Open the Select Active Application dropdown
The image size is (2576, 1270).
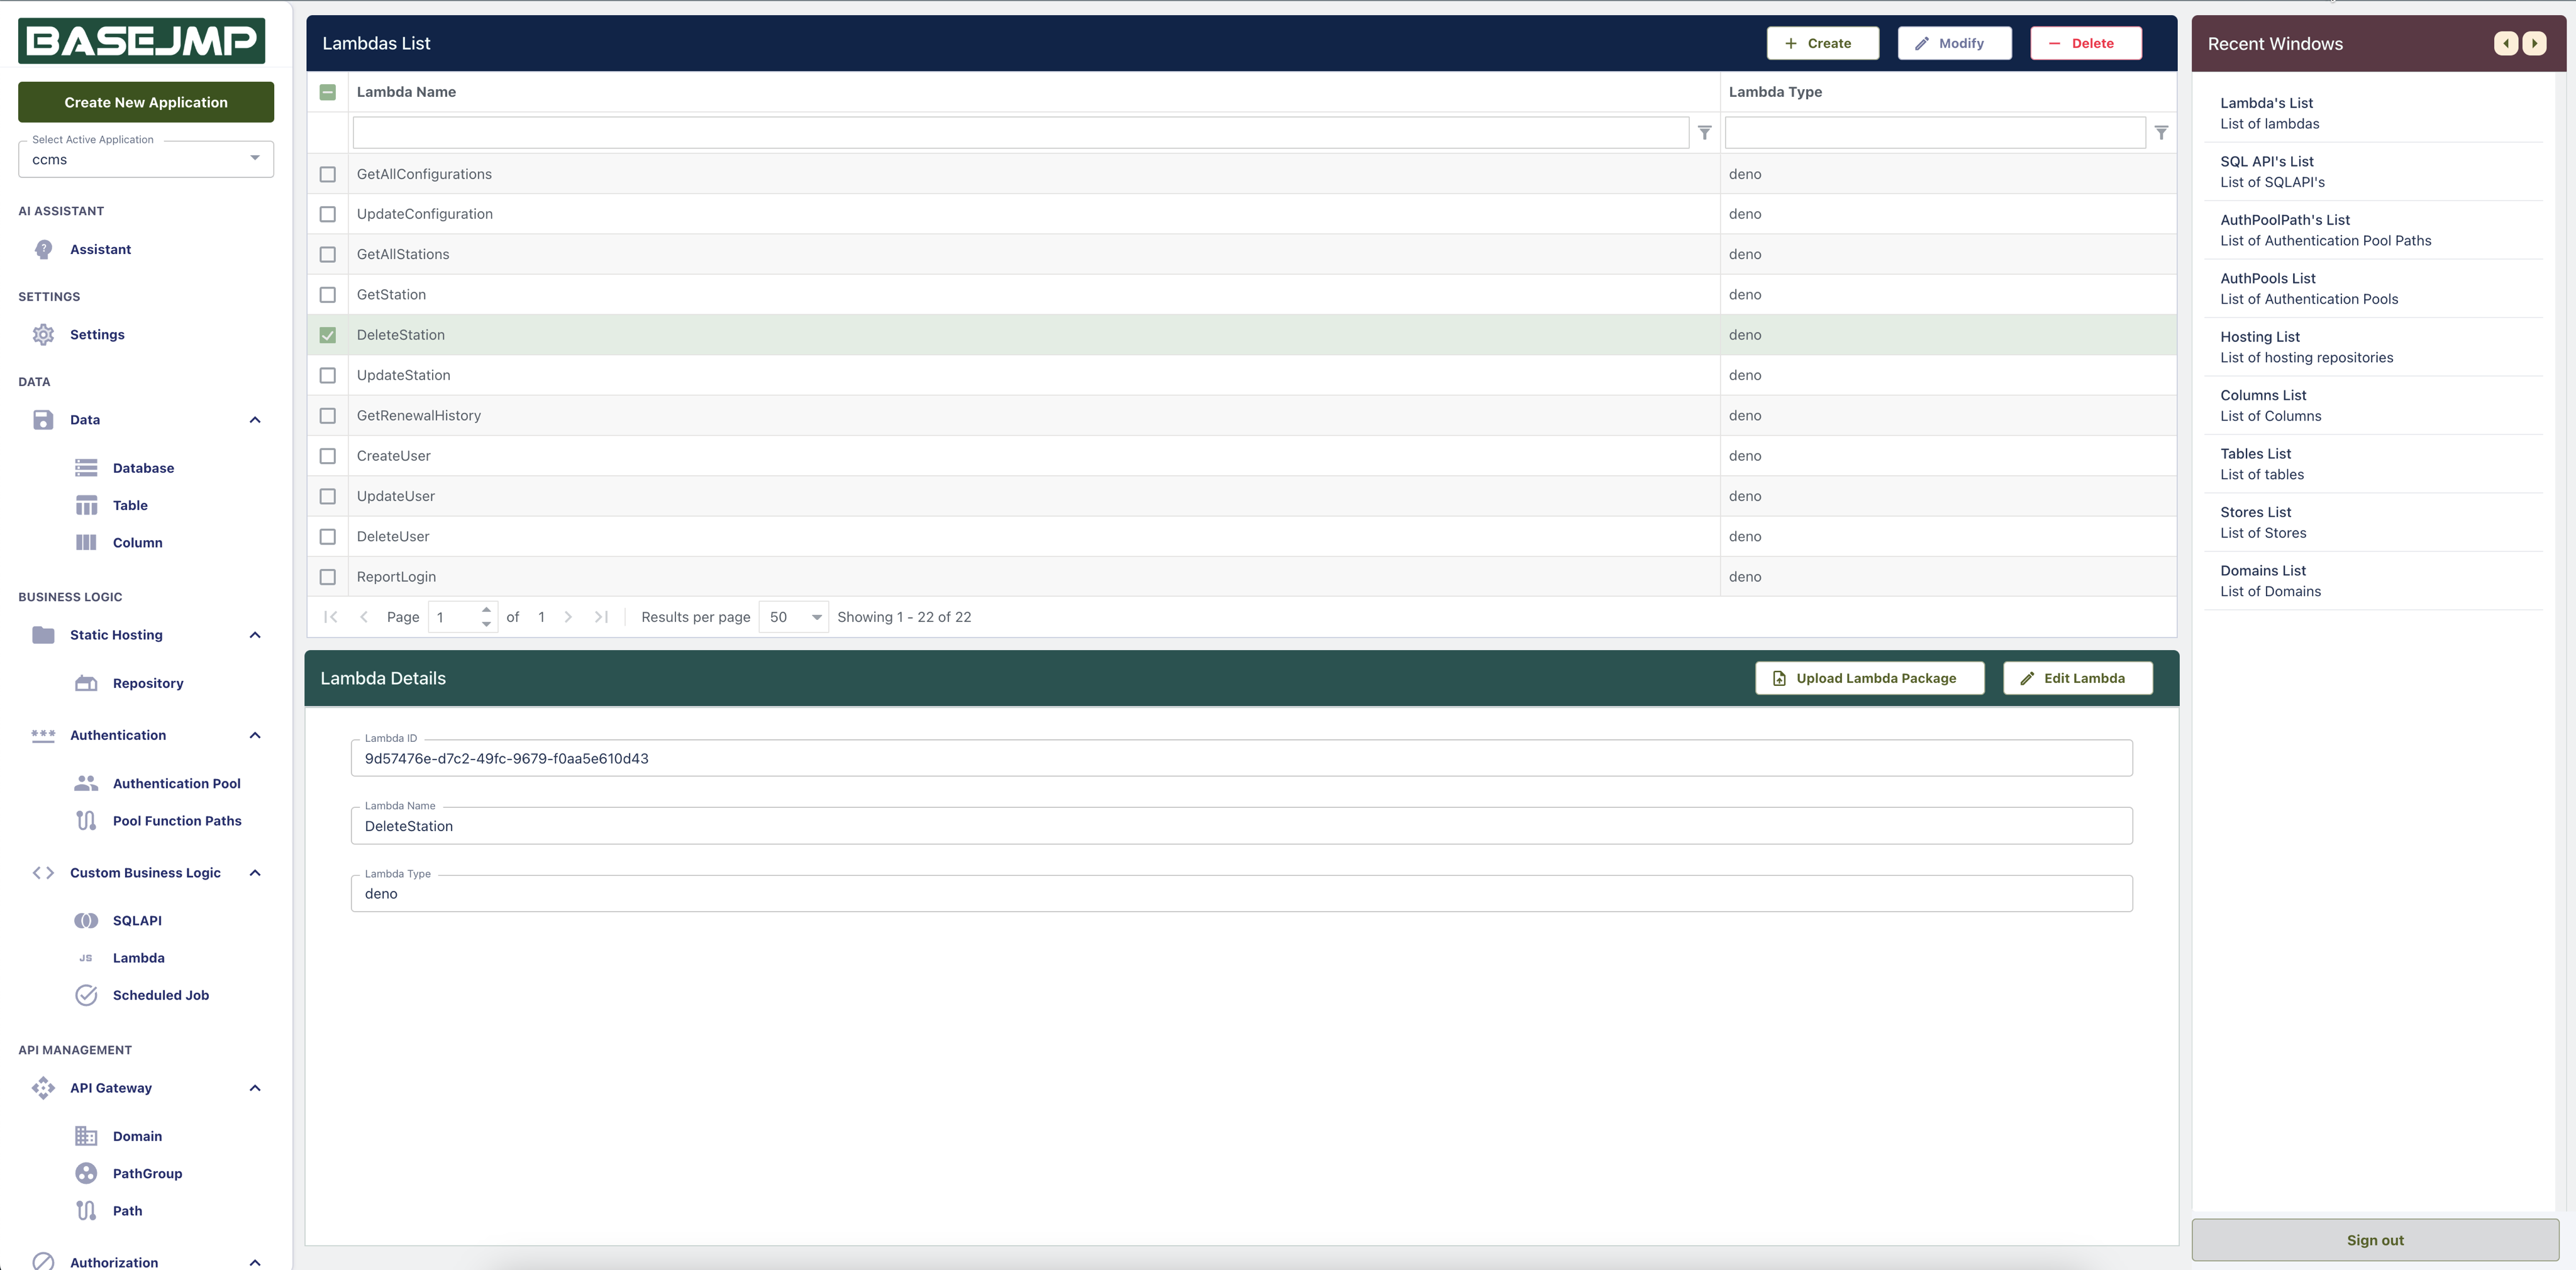pyautogui.click(x=146, y=159)
